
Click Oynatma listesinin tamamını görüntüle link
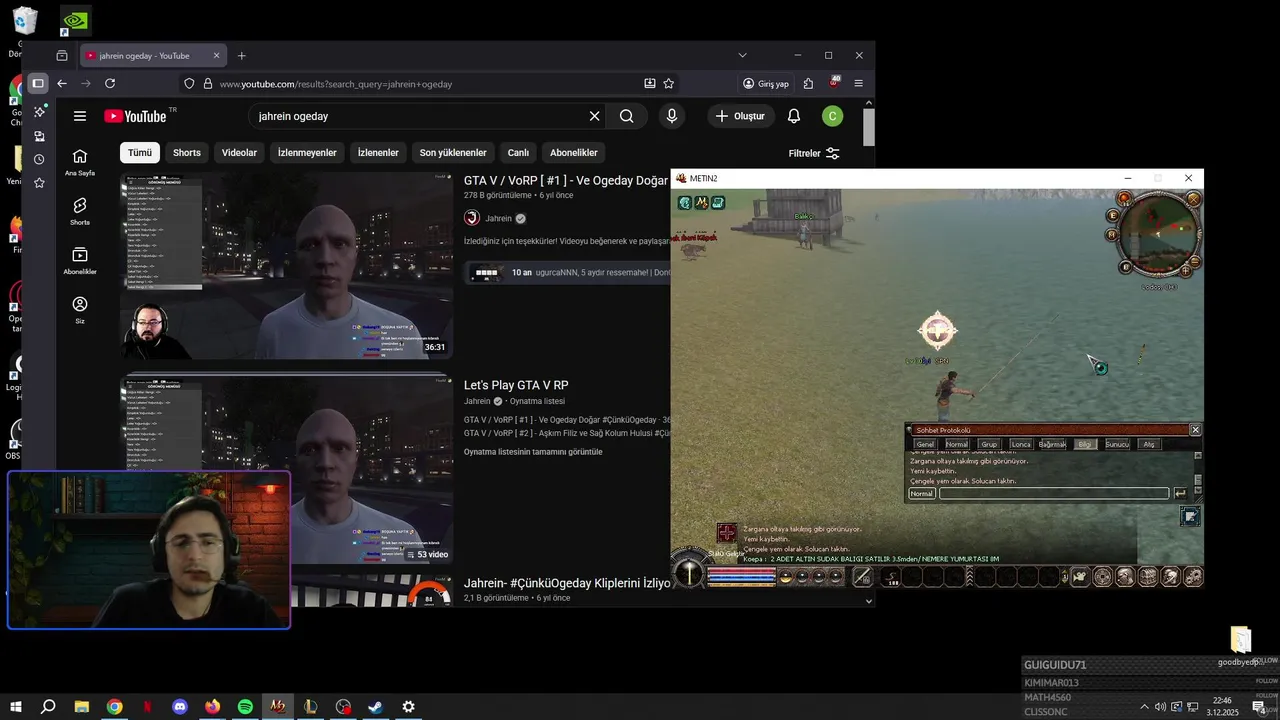coord(533,452)
